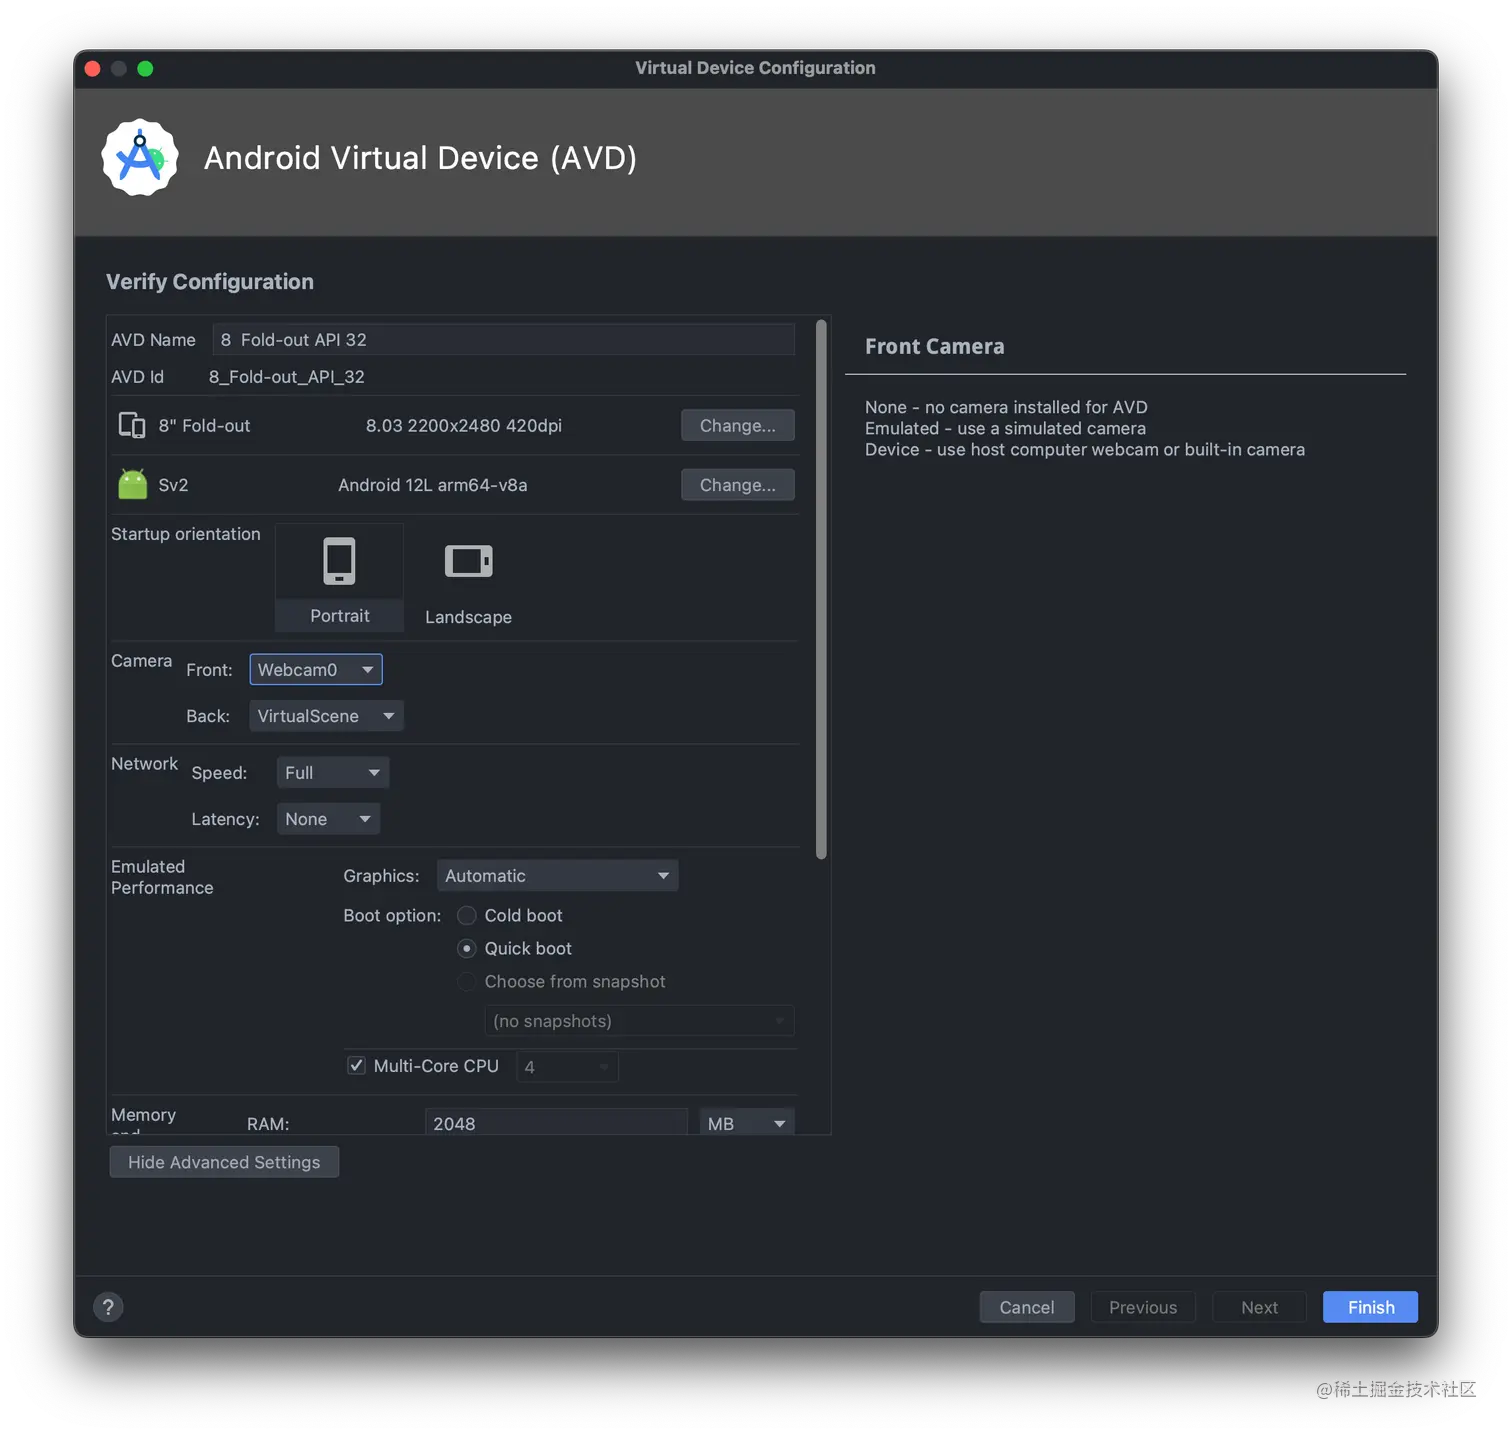Click the green Android Sv2 system image icon
The image size is (1512, 1435).
[132, 484]
